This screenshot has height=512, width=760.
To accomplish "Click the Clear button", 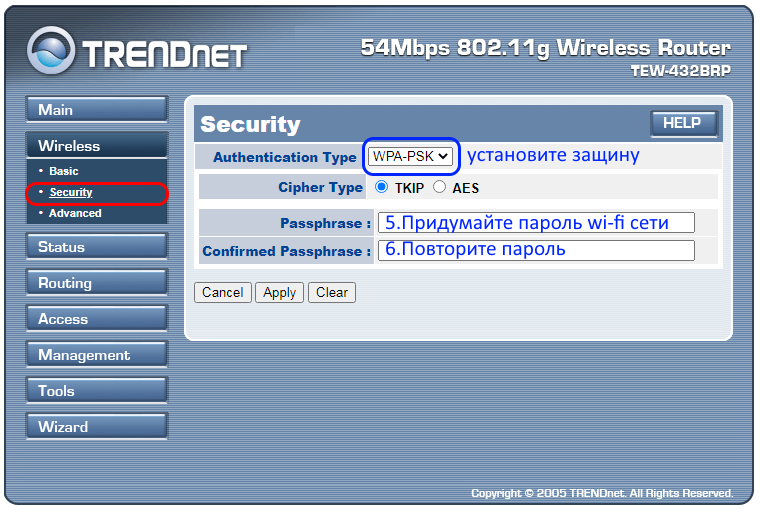I will (x=332, y=292).
